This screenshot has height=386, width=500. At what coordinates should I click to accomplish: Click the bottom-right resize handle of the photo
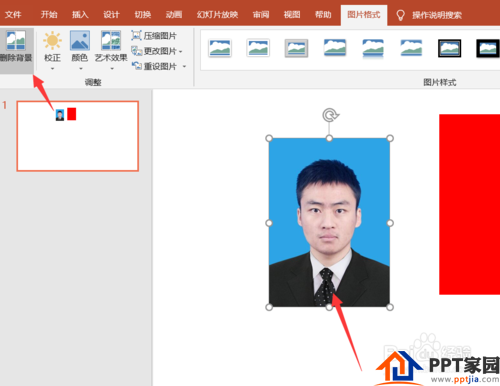[390, 307]
